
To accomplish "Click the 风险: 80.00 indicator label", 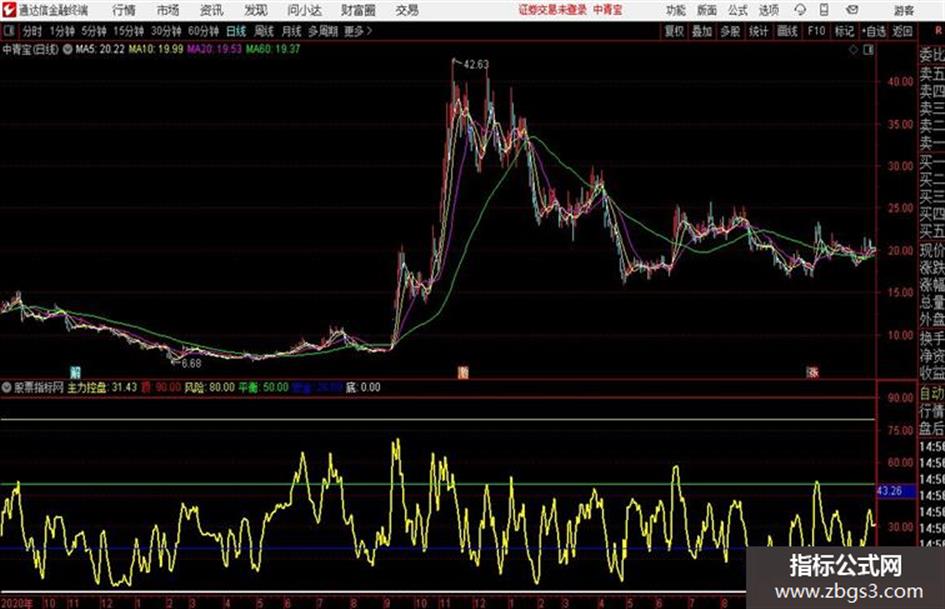I will coord(209,387).
